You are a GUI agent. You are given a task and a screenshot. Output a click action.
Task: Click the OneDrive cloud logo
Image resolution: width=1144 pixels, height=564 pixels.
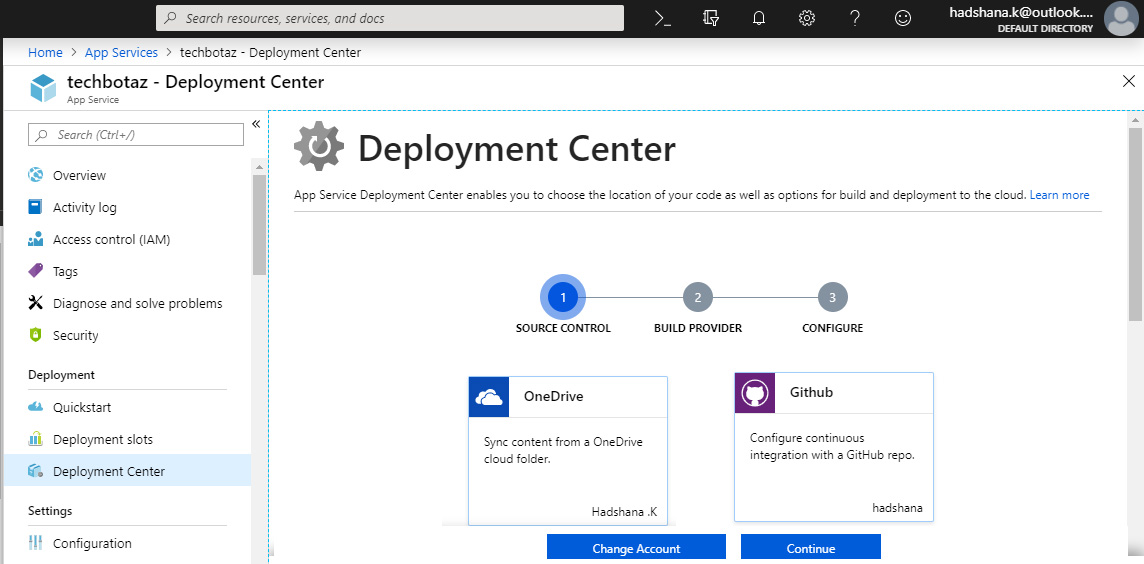[x=489, y=397]
